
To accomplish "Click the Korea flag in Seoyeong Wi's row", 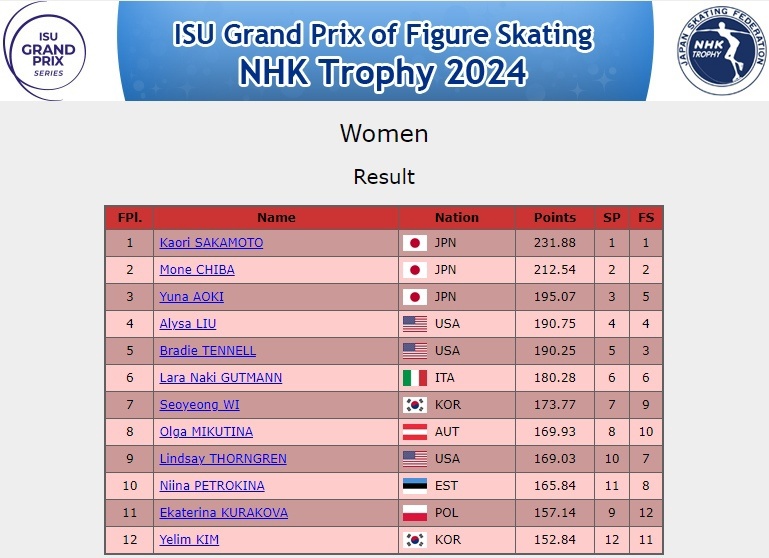I will 415,405.
